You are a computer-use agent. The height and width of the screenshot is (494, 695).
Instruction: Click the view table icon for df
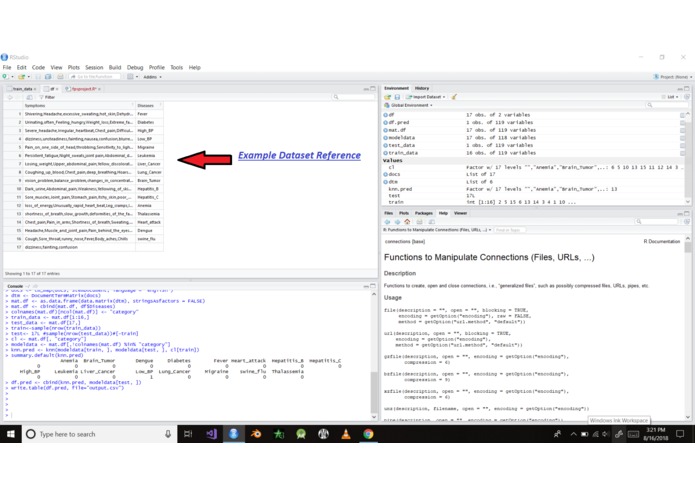[x=683, y=115]
